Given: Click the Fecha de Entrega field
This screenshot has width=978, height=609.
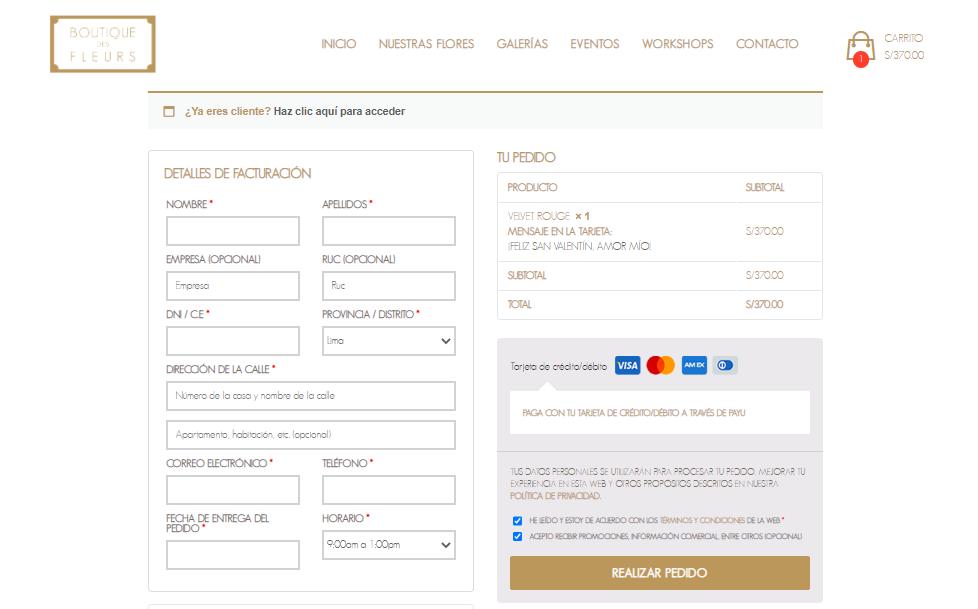Looking at the screenshot, I should 233,555.
